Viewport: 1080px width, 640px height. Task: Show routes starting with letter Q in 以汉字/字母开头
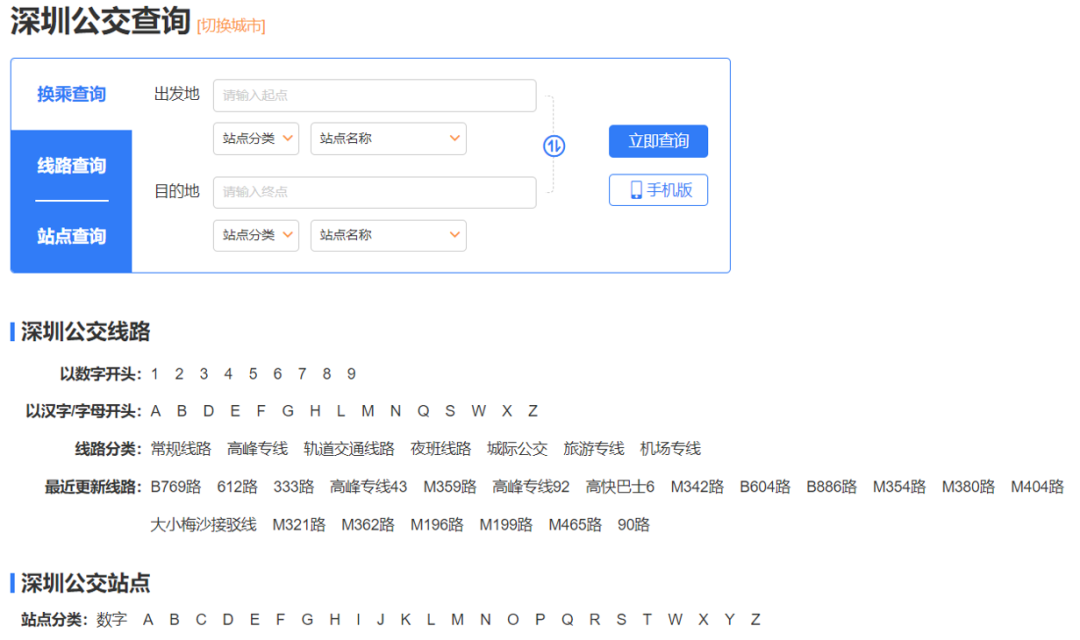423,411
